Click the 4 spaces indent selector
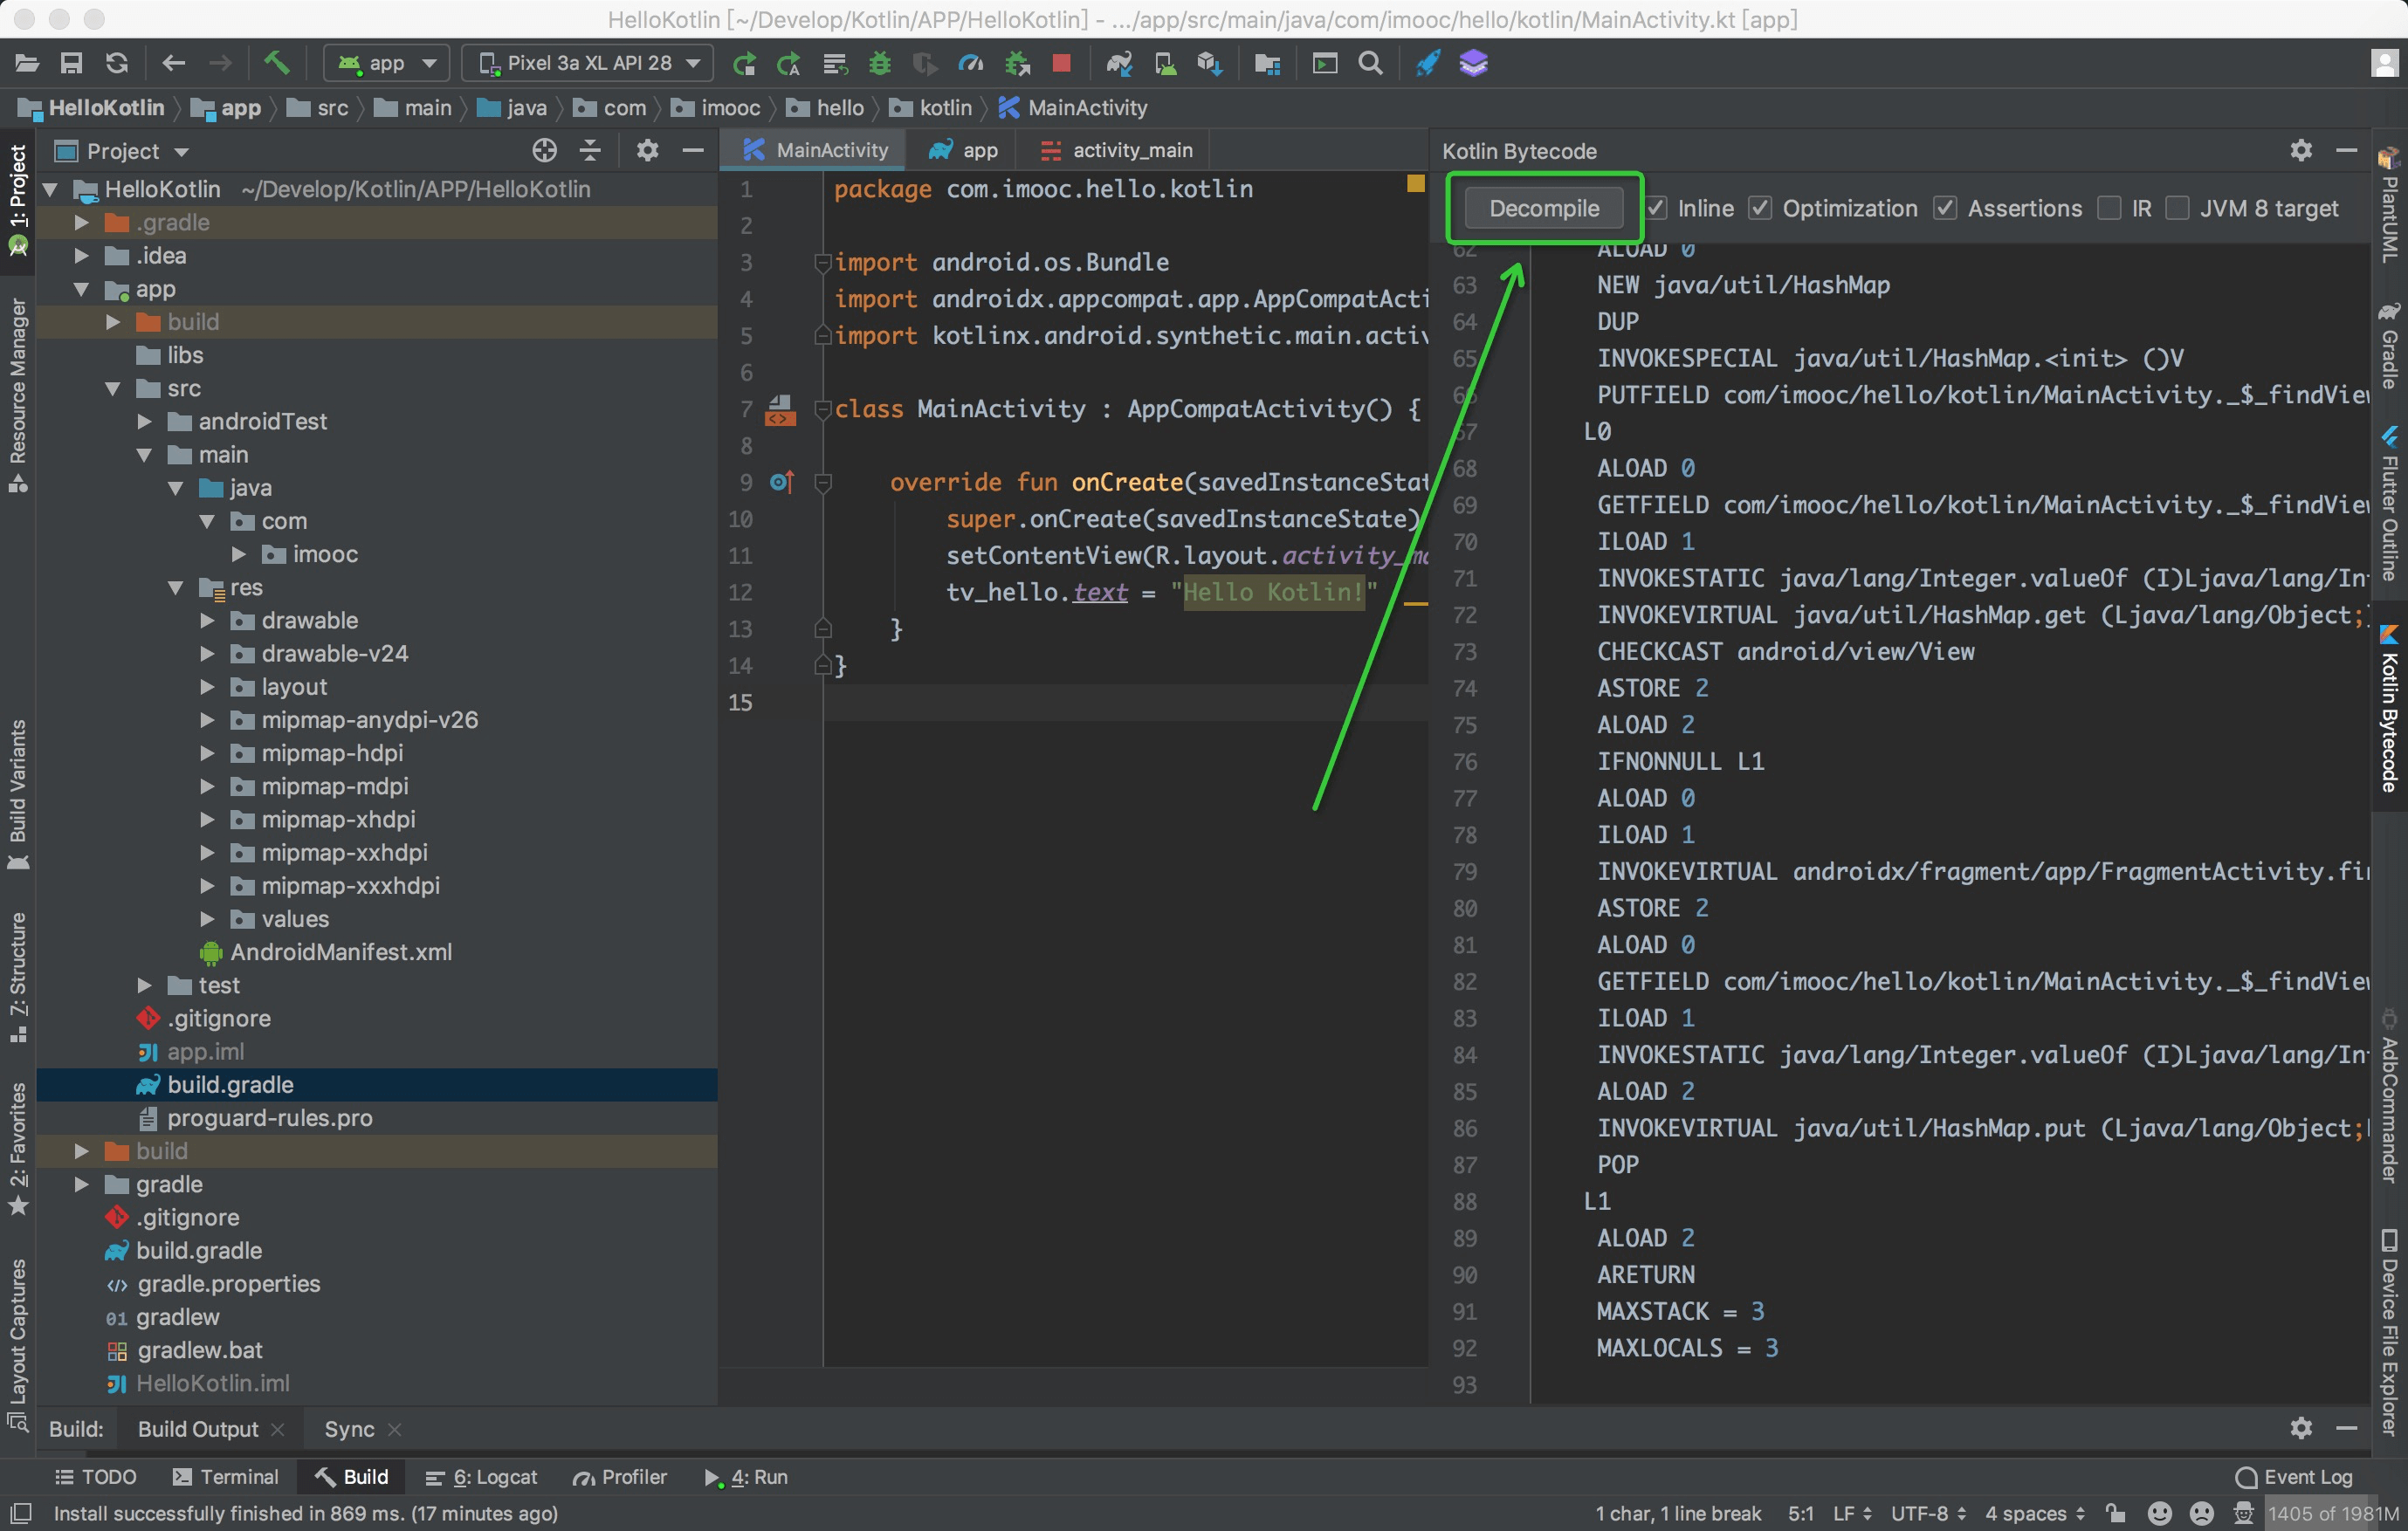This screenshot has width=2408, height=1531. [x=2034, y=1513]
